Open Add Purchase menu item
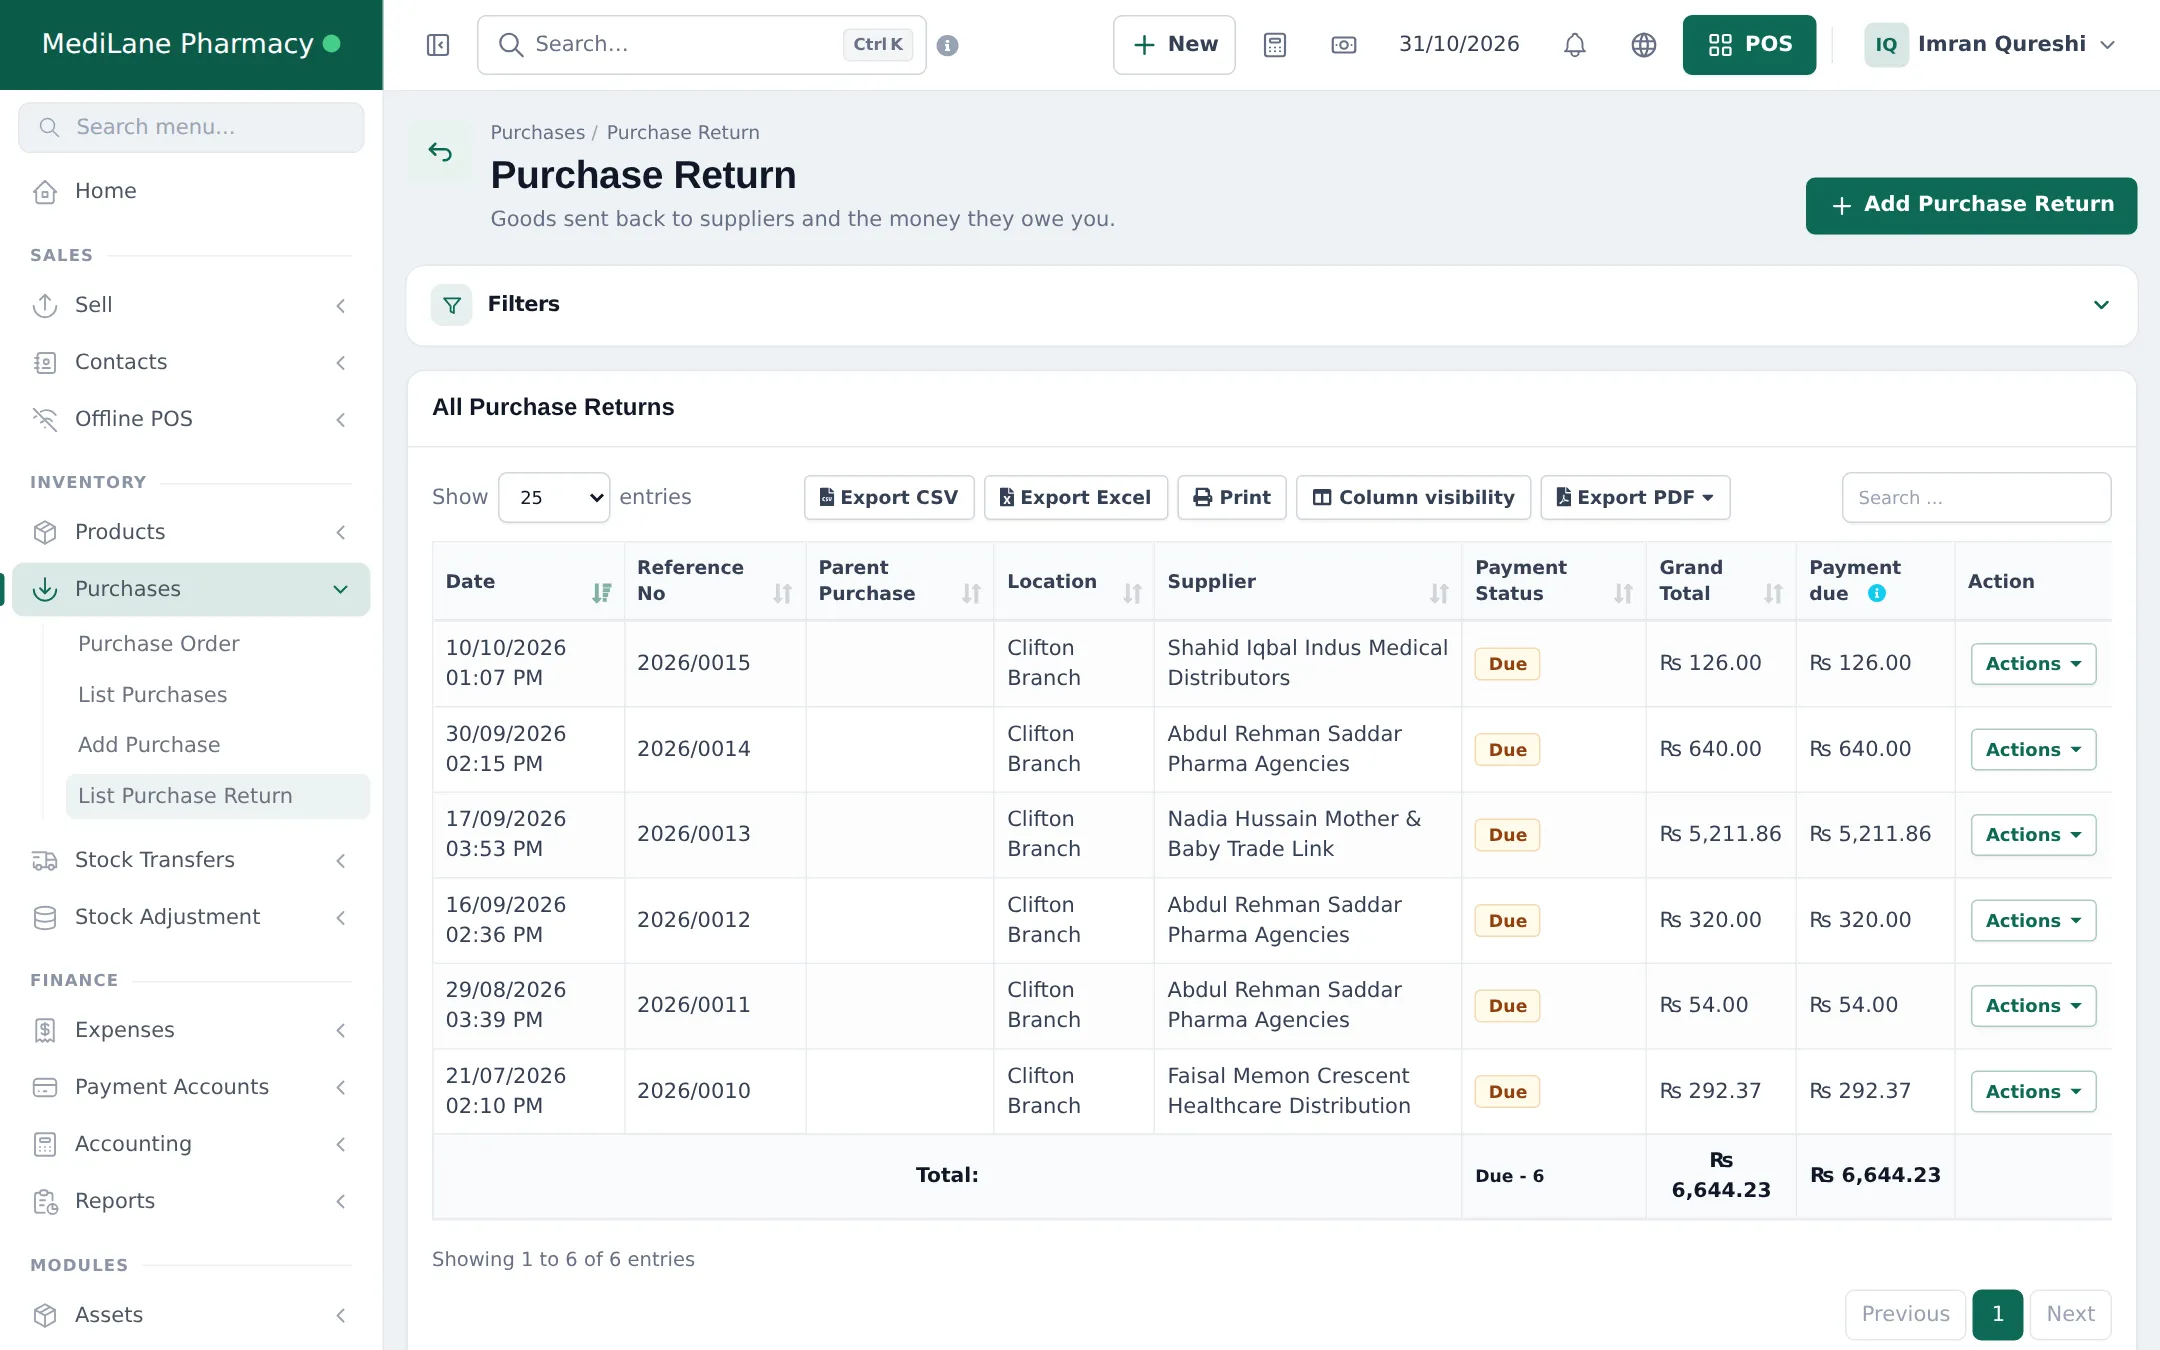The height and width of the screenshot is (1350, 2160). pyautogui.click(x=149, y=745)
